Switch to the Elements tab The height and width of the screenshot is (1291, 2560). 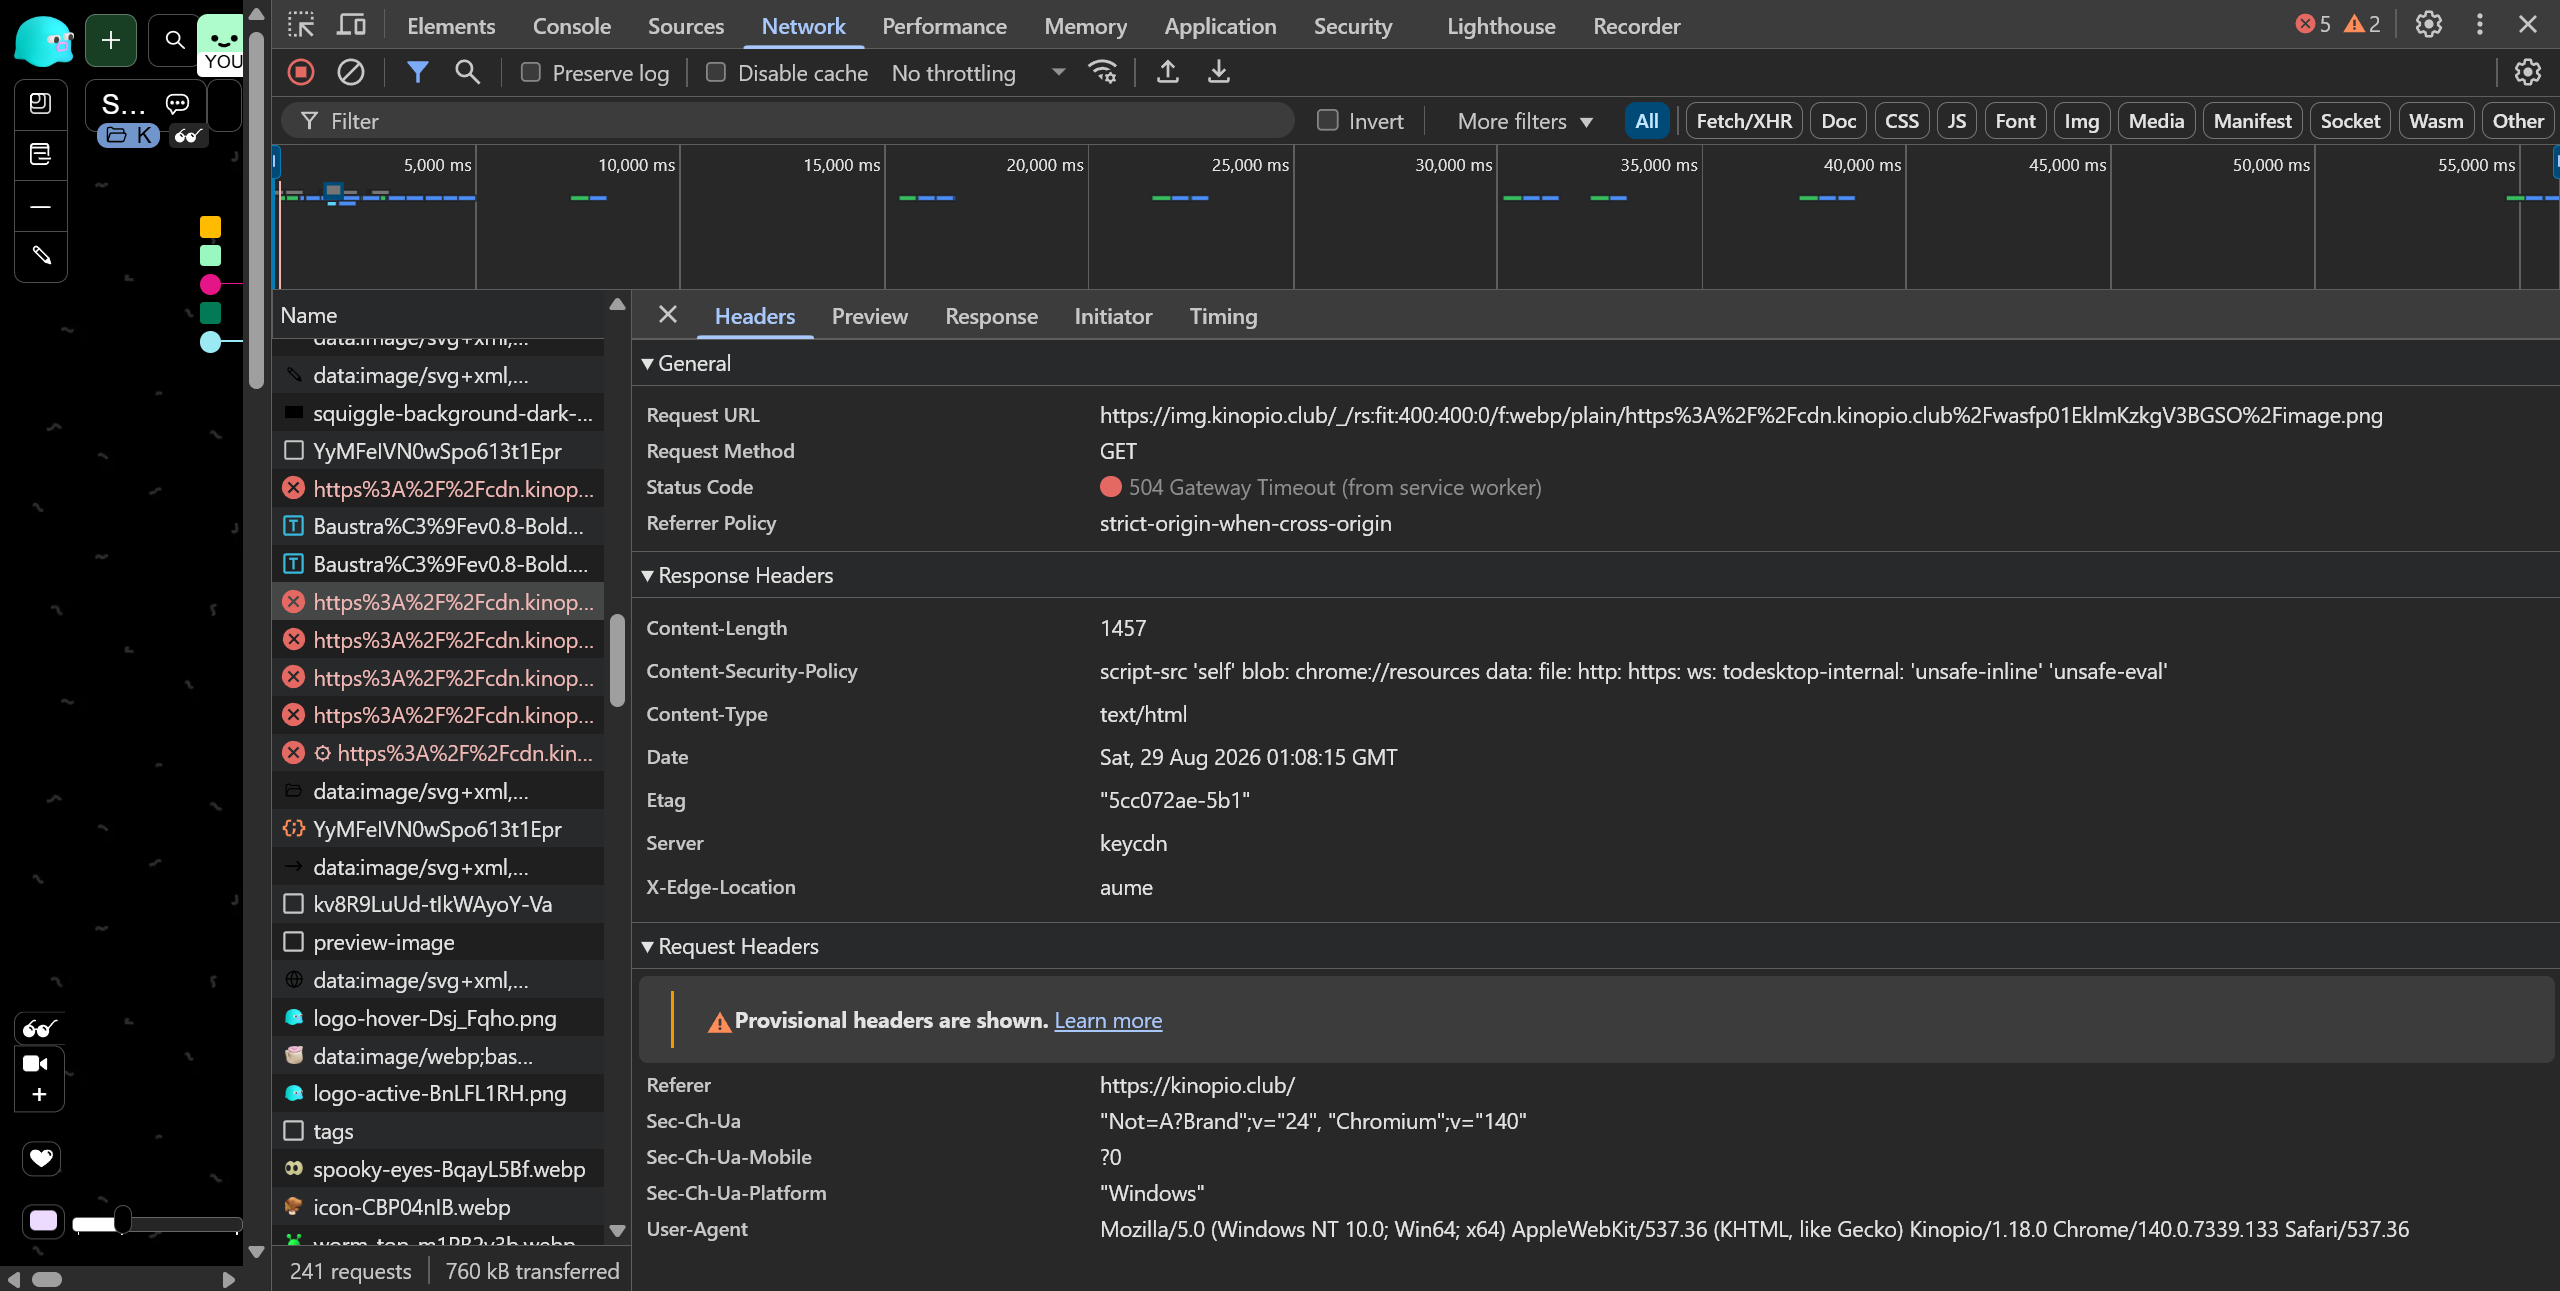pos(451,26)
